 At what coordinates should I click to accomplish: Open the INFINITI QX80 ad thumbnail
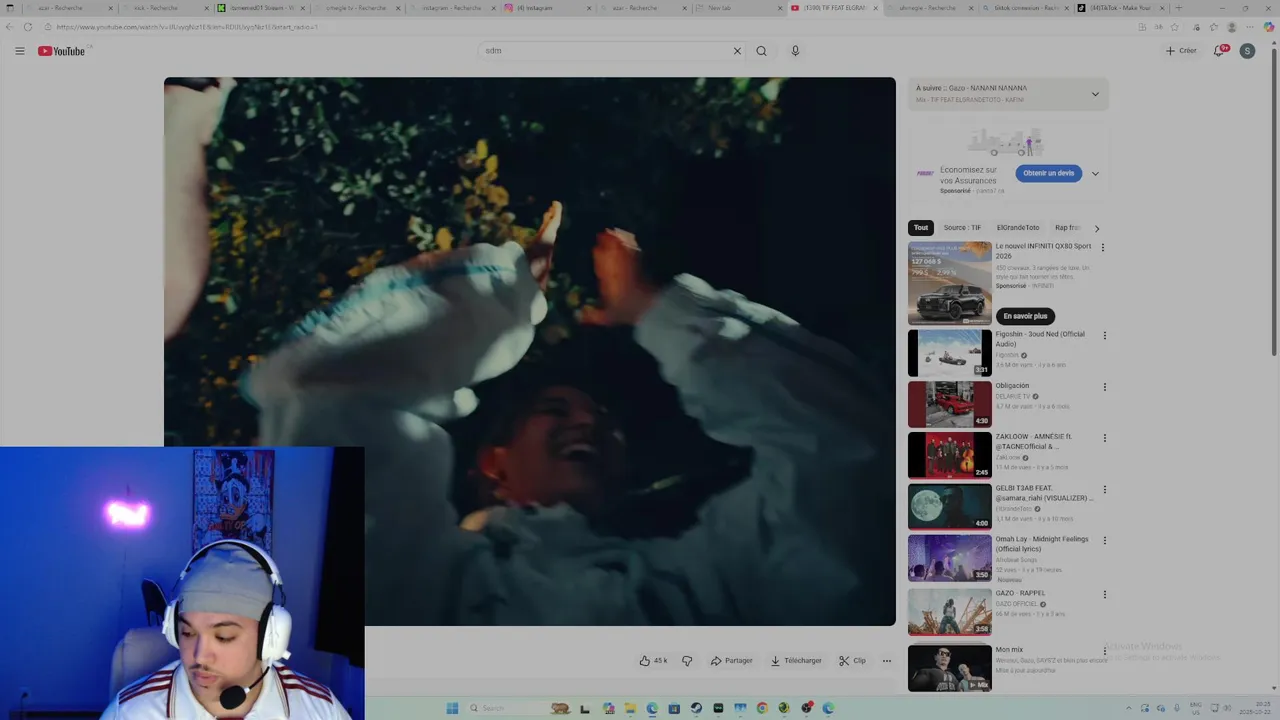950,283
